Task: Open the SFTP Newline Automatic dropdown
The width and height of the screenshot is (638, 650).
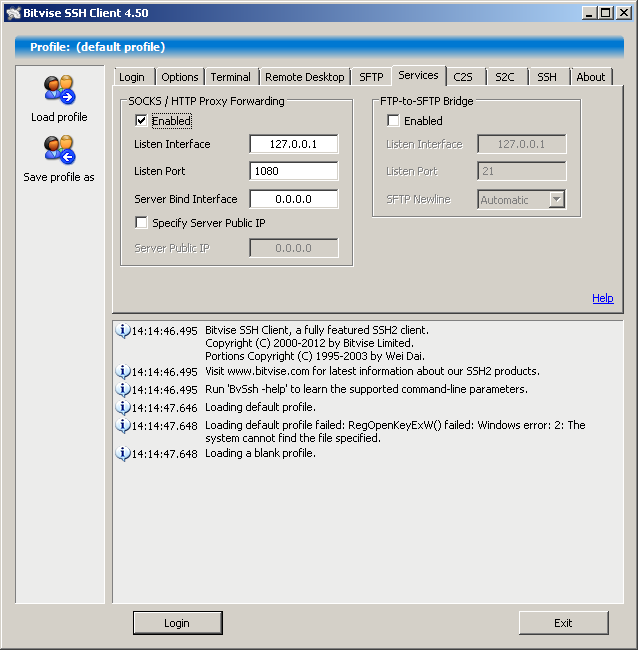Action: tap(557, 199)
